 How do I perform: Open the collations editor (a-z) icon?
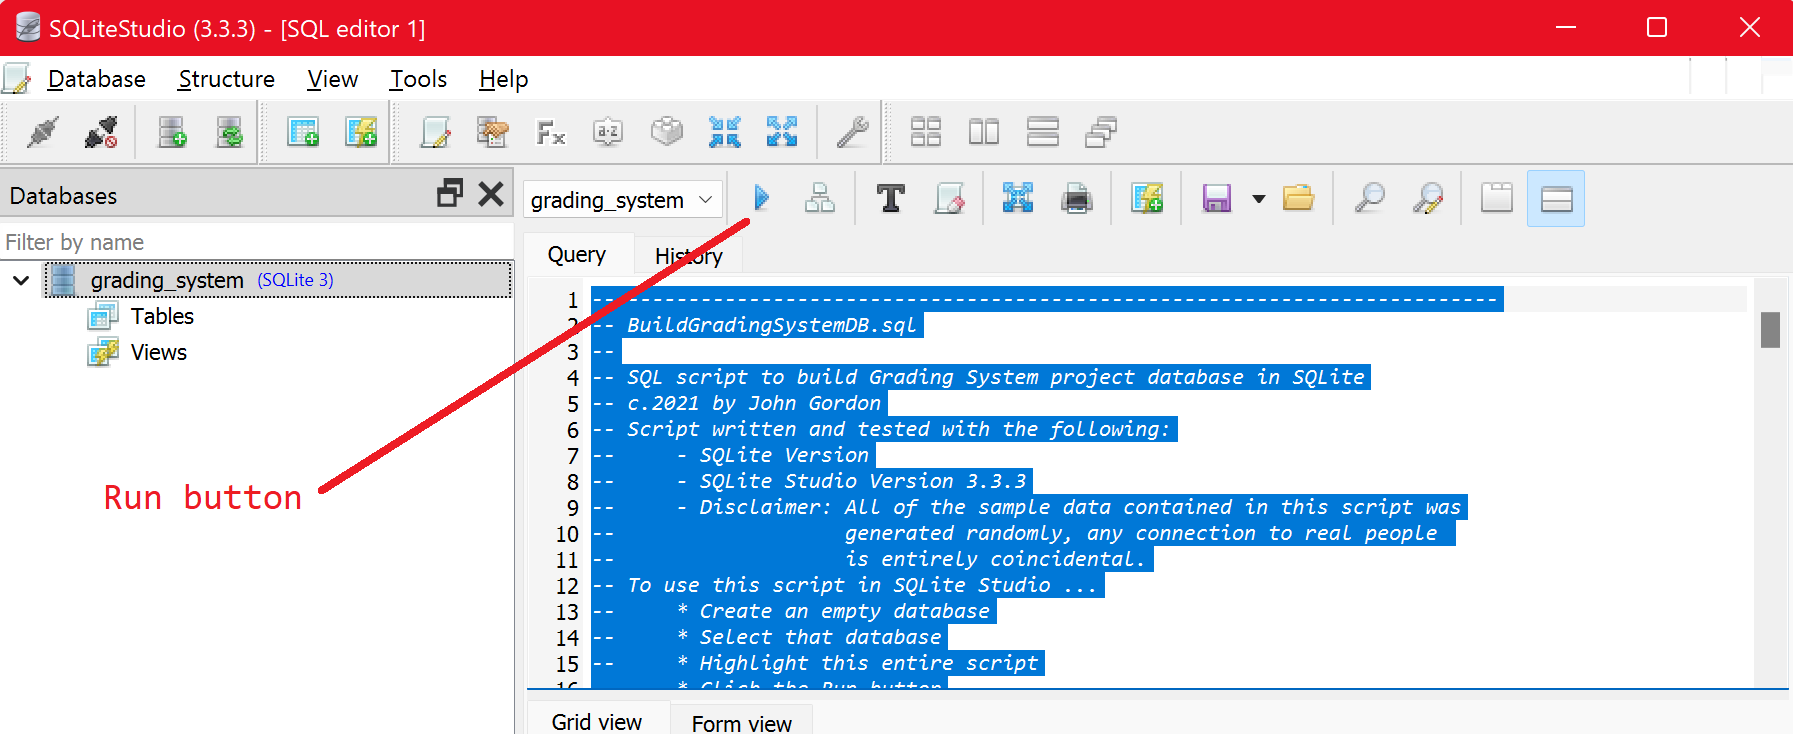(x=608, y=132)
